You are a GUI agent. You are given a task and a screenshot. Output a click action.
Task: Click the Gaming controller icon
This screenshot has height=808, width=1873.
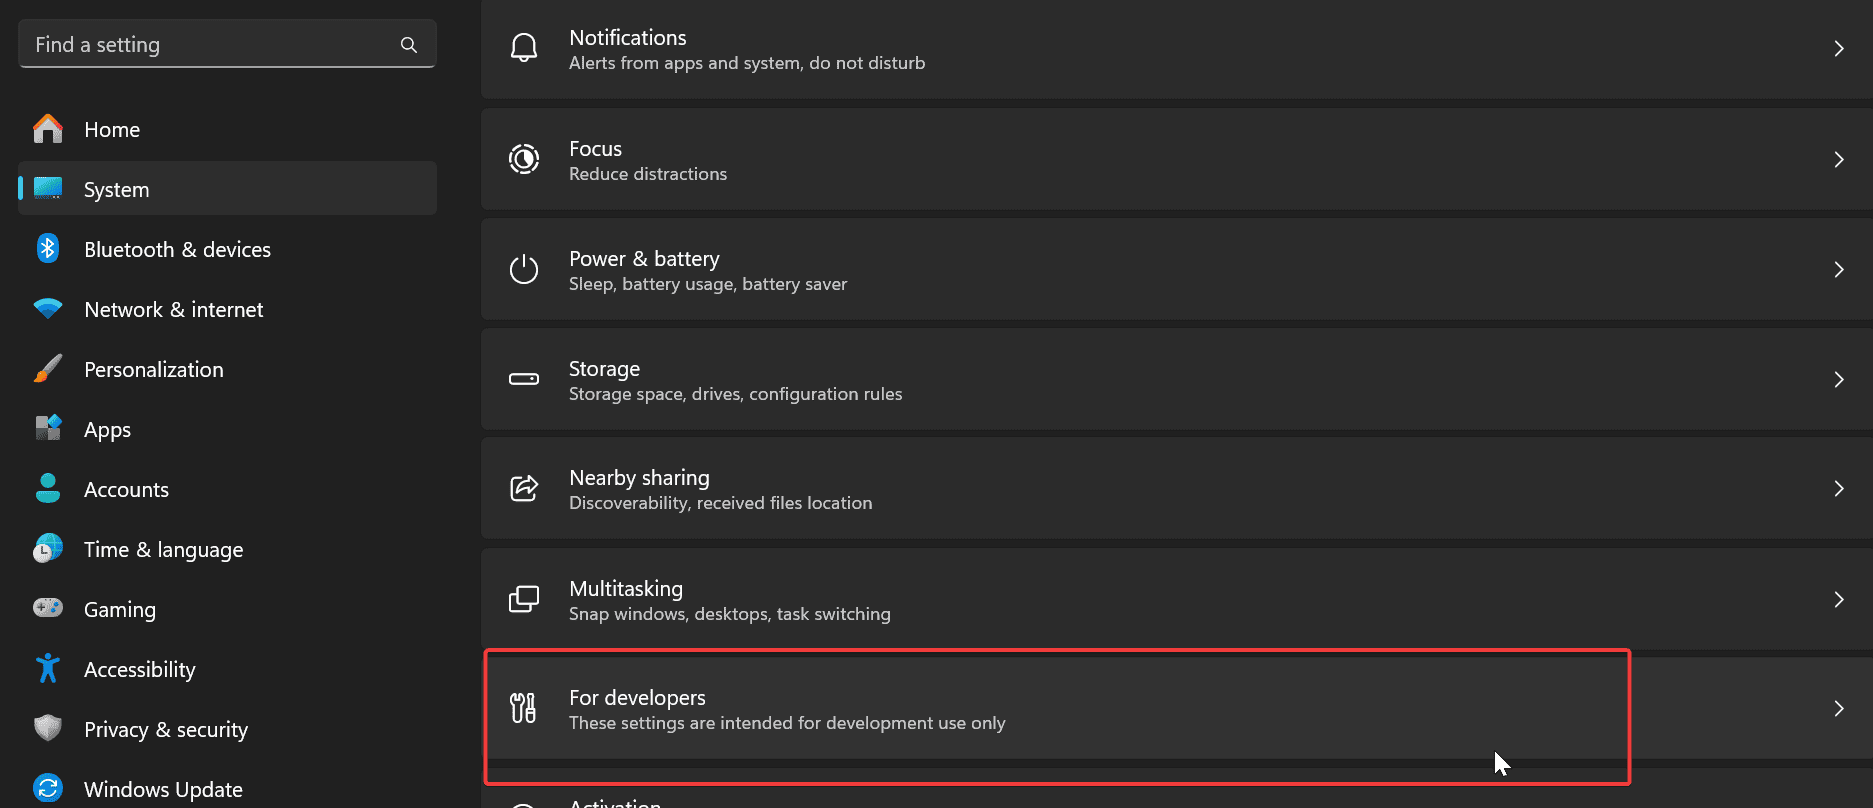[47, 608]
